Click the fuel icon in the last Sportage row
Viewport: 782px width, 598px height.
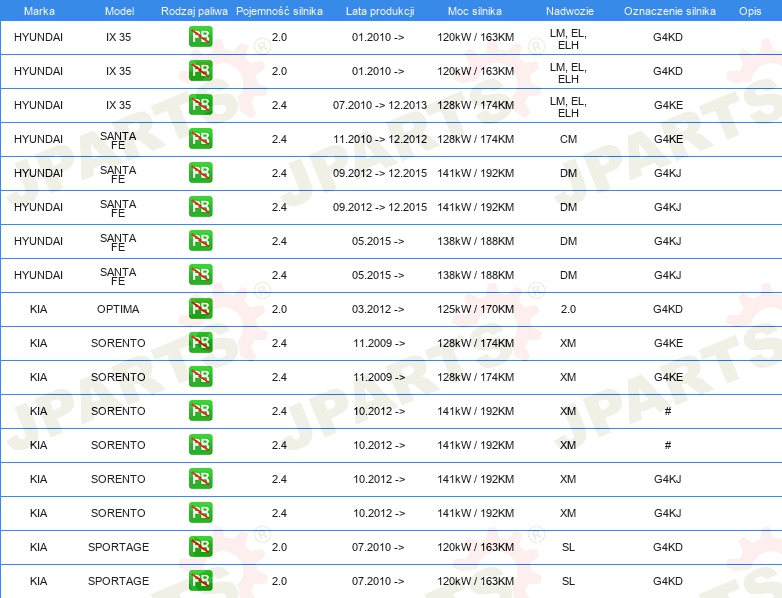200,581
